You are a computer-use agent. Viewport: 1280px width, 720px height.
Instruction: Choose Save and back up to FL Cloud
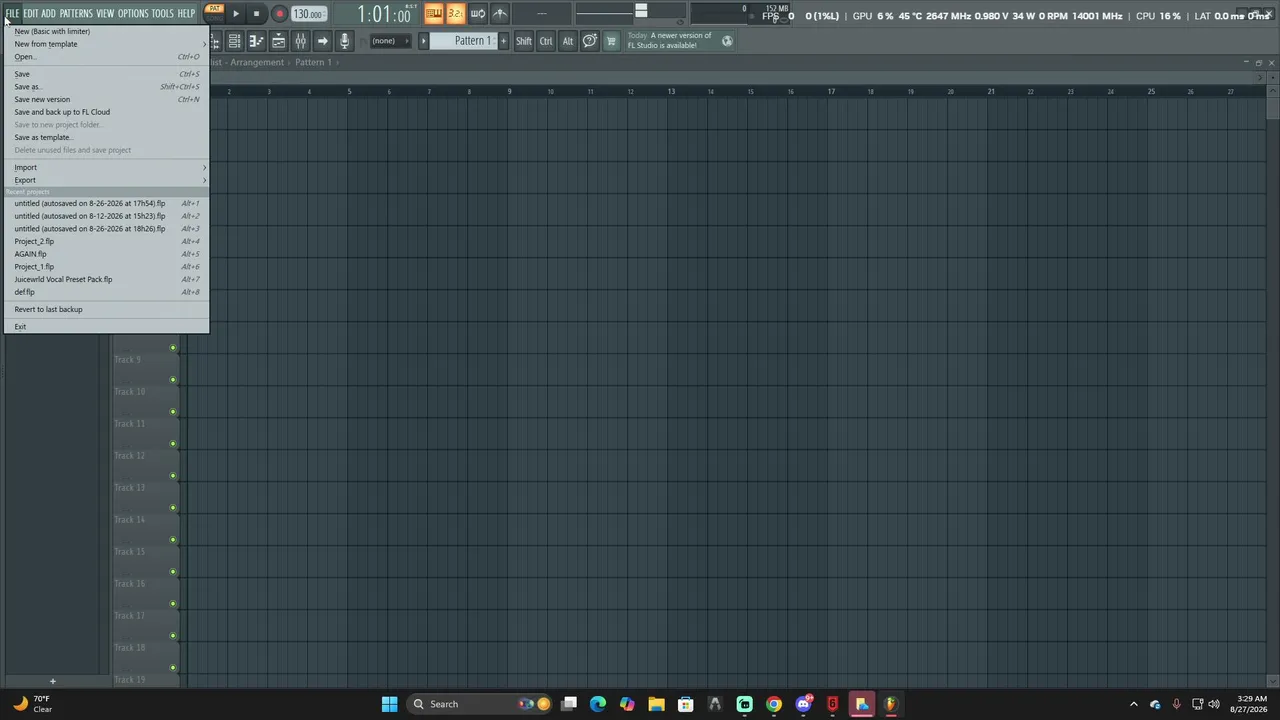(x=106, y=112)
